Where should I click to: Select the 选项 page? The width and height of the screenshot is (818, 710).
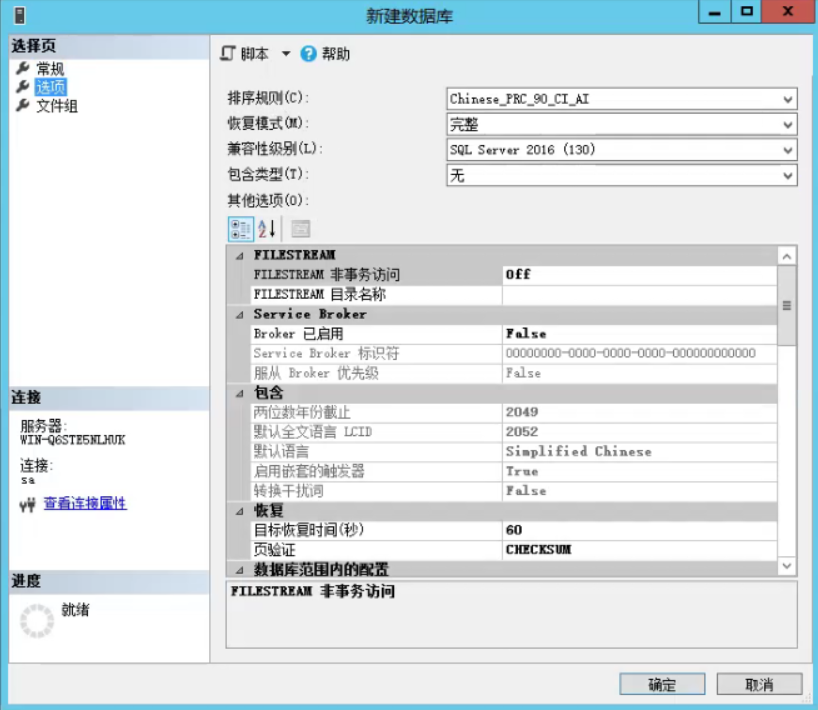click(x=51, y=87)
